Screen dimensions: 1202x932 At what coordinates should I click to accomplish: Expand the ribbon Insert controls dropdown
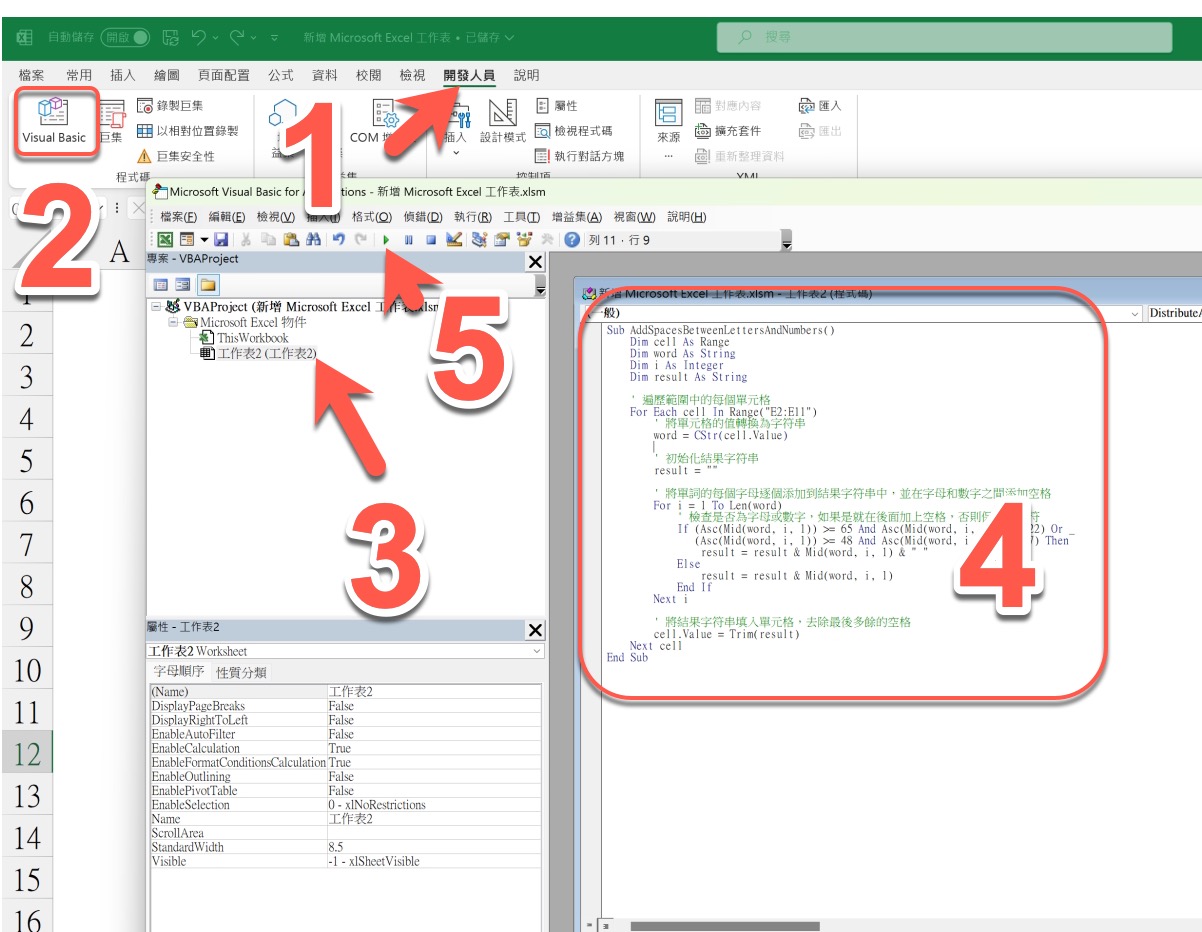pyautogui.click(x=455, y=152)
